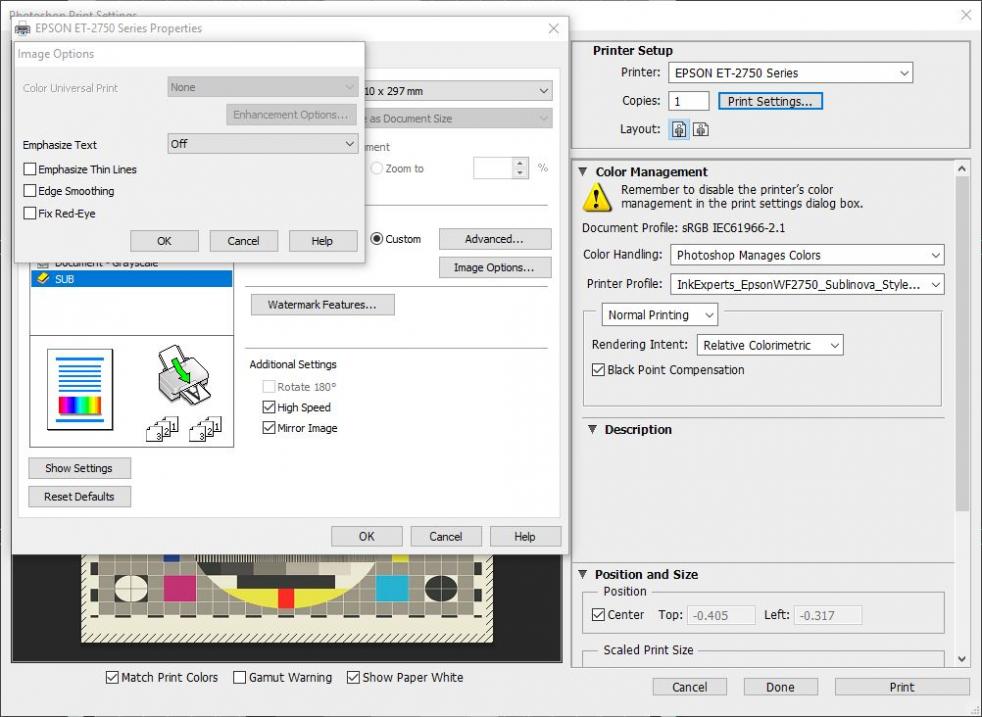This screenshot has height=717, width=982.
Task: Open the Color Handling dropdown
Action: tap(807, 255)
